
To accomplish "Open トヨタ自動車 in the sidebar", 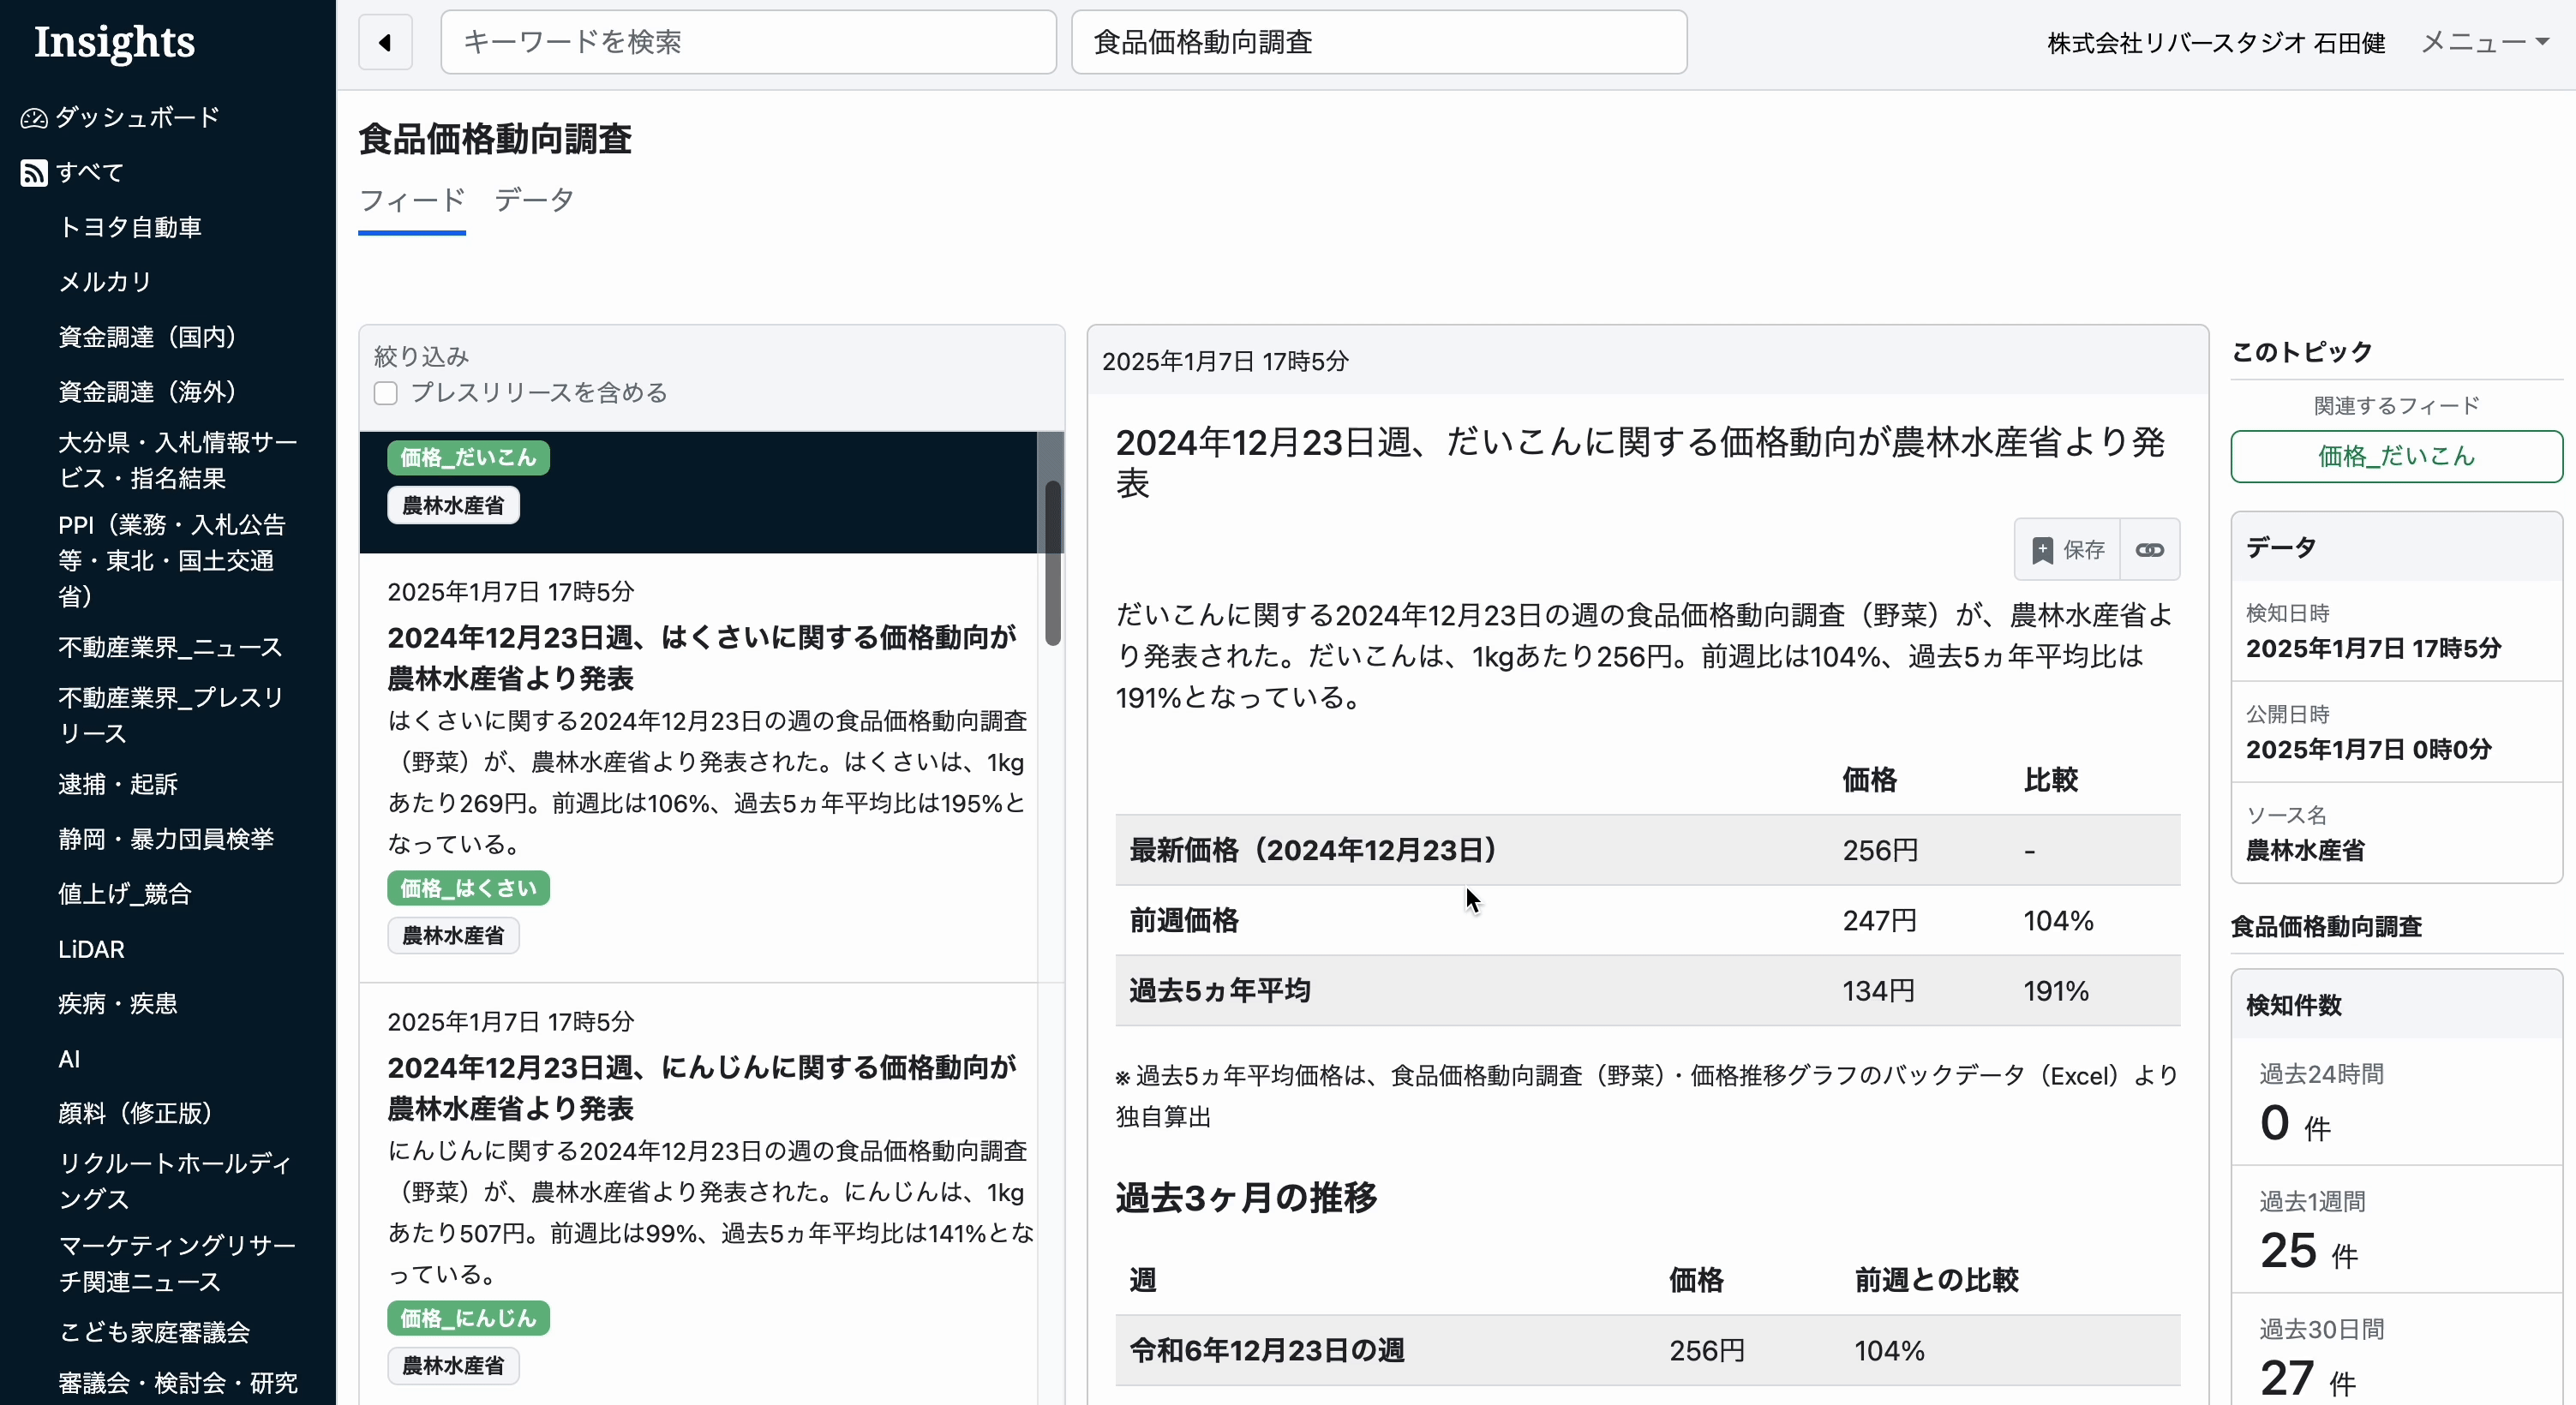I will pyautogui.click(x=130, y=227).
